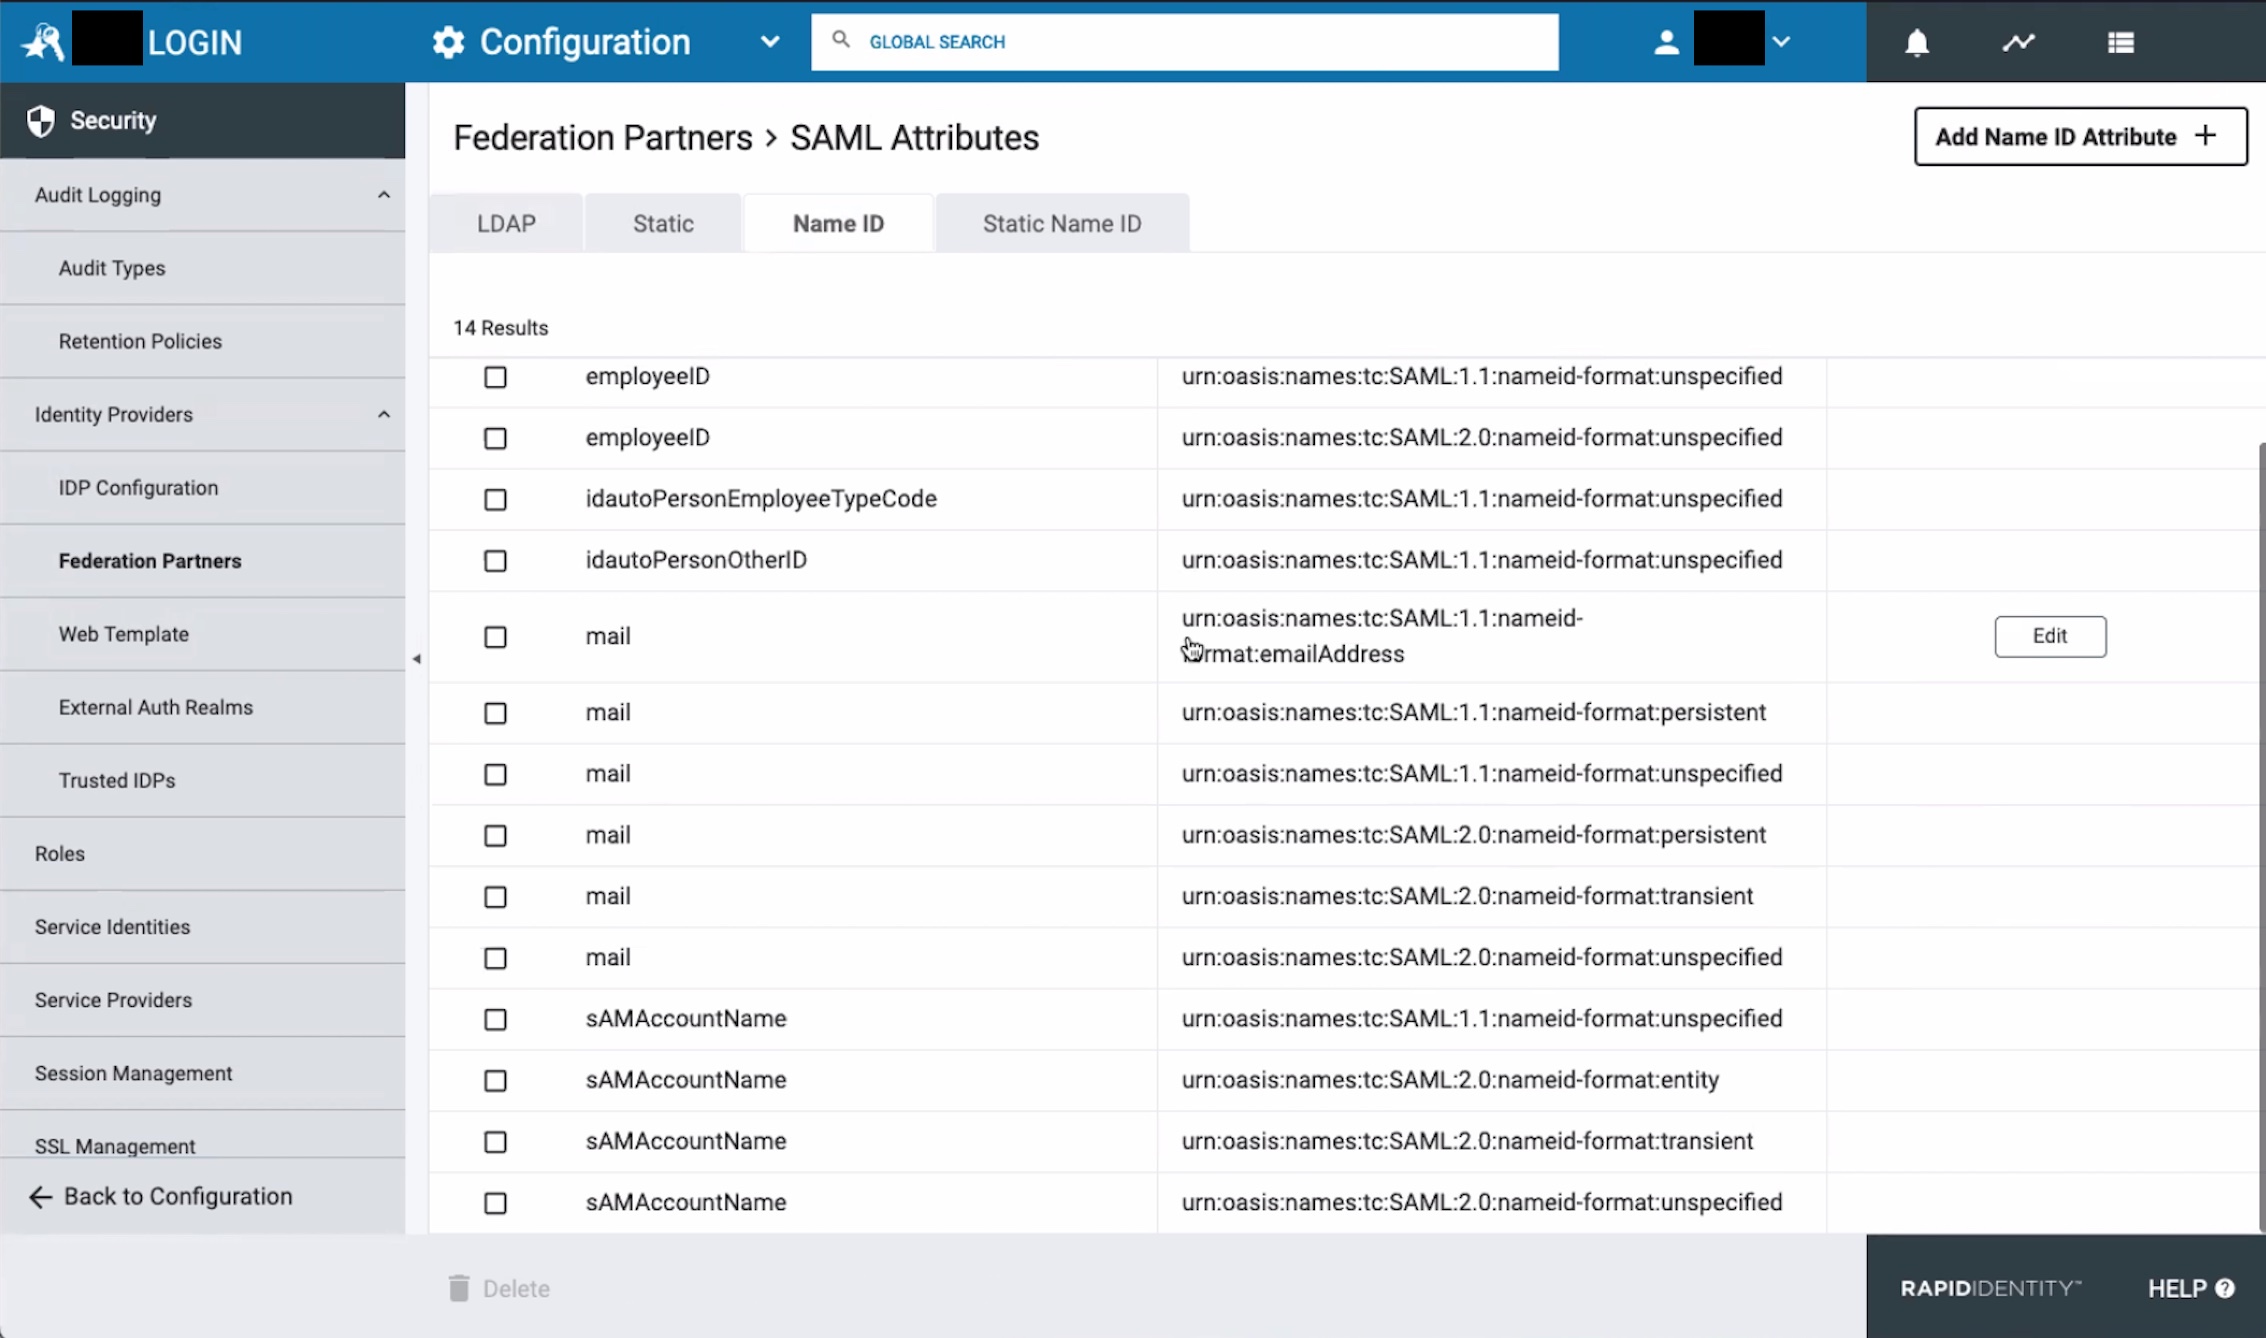Open the activity graph icon
The height and width of the screenshot is (1338, 2266).
point(2019,42)
